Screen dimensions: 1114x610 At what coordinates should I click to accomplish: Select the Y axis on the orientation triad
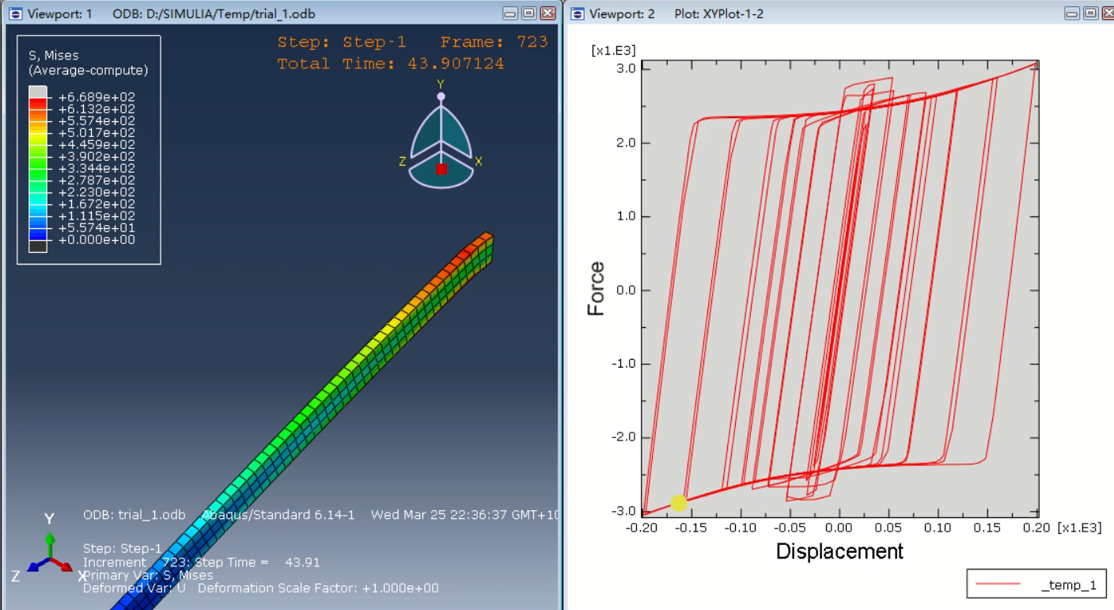coord(440,85)
